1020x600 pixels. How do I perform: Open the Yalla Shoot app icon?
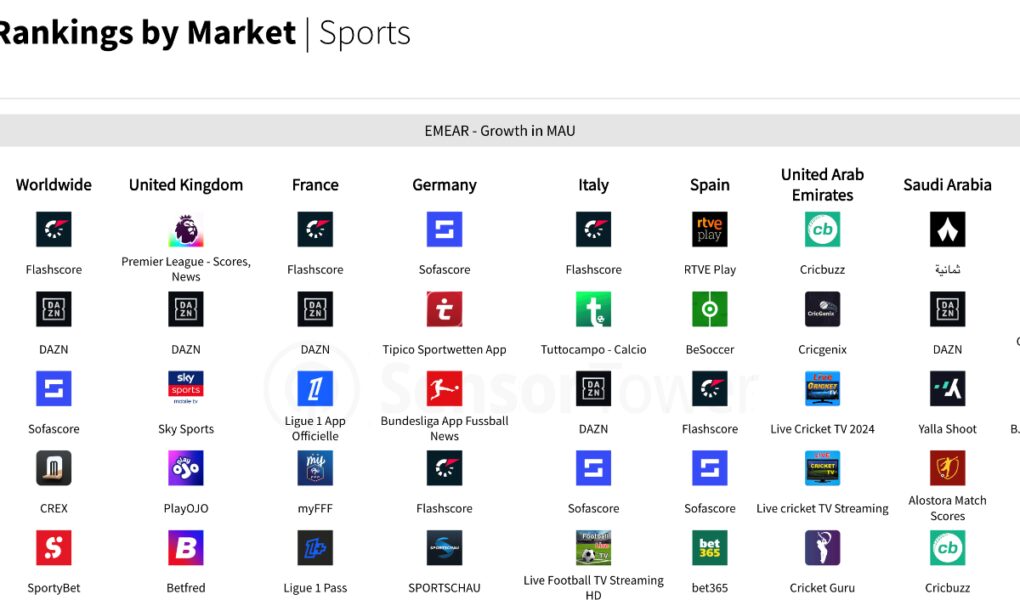click(947, 388)
